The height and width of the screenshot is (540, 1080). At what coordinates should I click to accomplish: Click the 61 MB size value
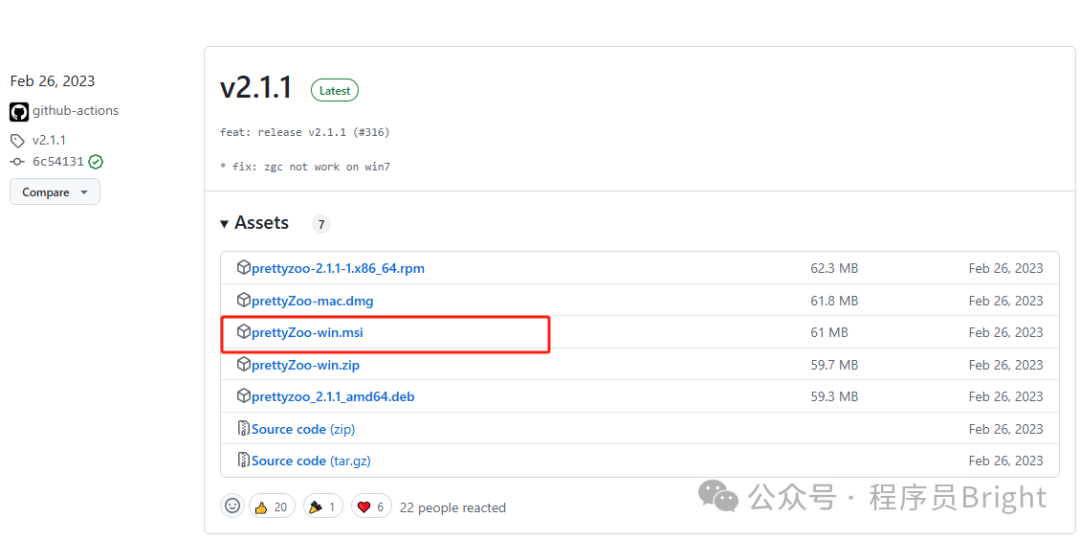coord(829,333)
